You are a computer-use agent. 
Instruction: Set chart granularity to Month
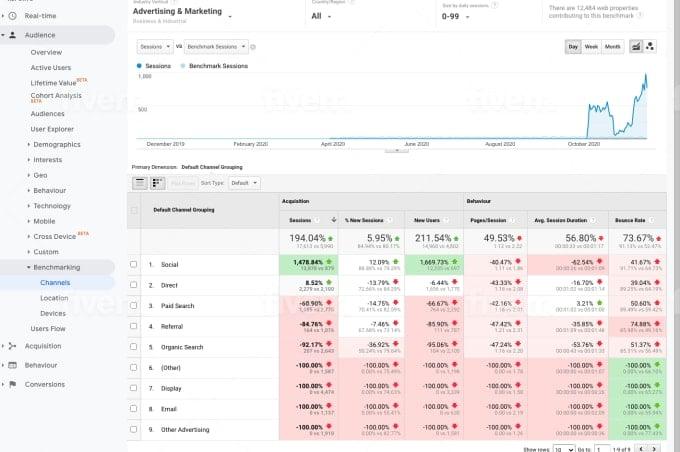pyautogui.click(x=612, y=46)
